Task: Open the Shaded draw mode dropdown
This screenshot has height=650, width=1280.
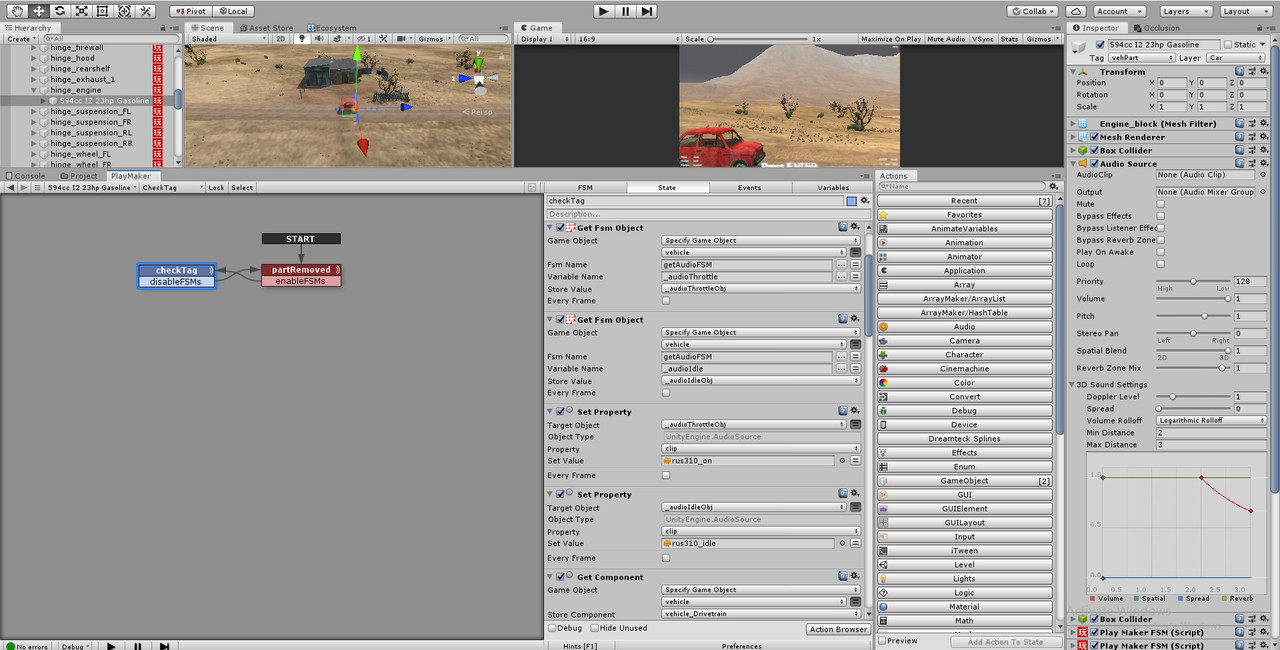Action: point(229,39)
